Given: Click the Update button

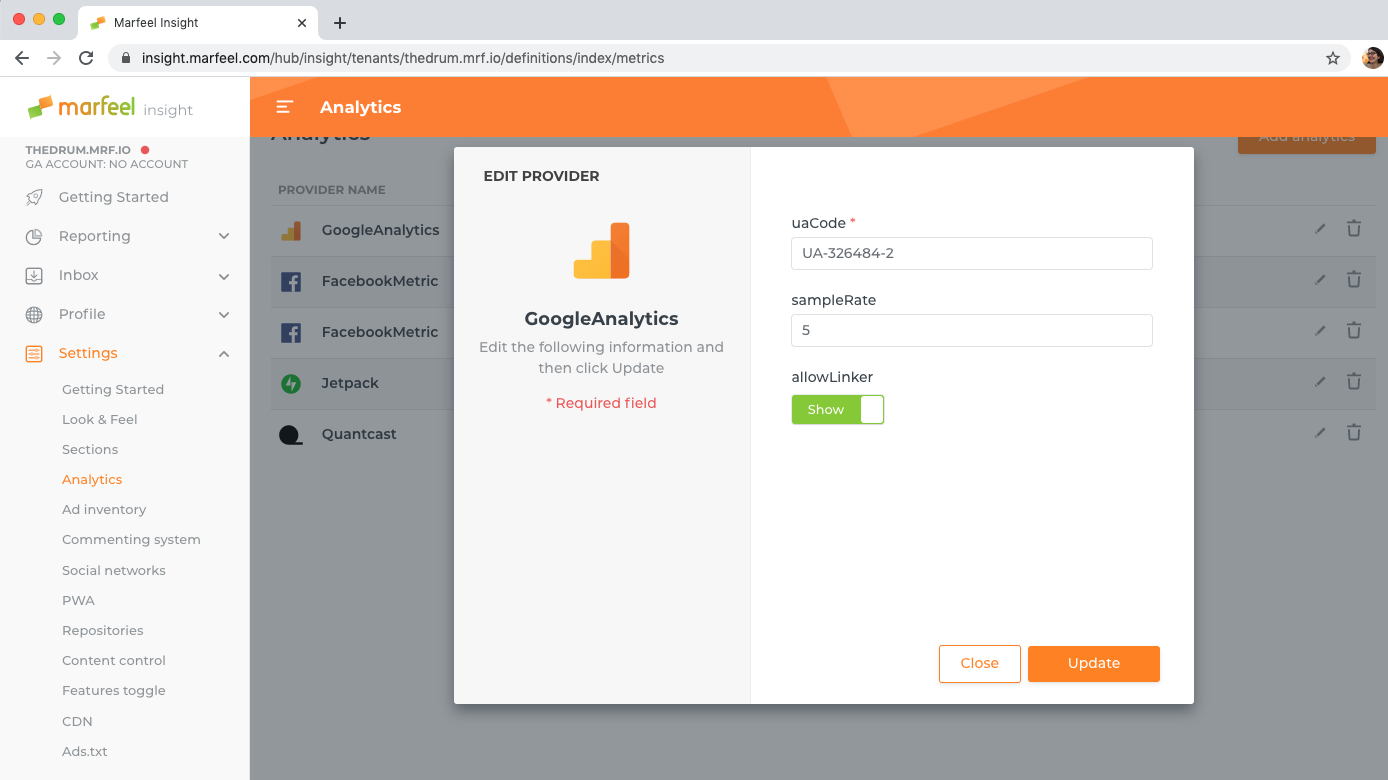Looking at the screenshot, I should (1094, 664).
